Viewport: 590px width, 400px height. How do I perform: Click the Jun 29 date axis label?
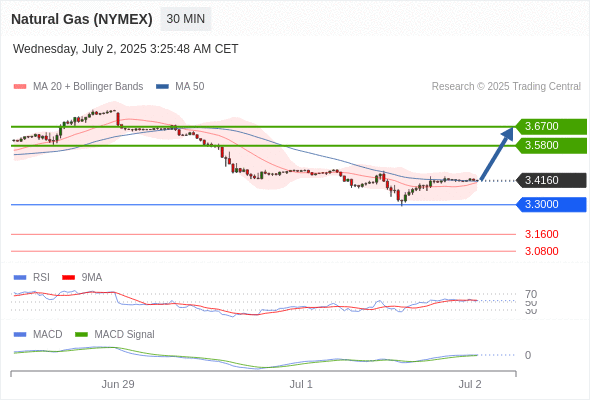tap(118, 384)
